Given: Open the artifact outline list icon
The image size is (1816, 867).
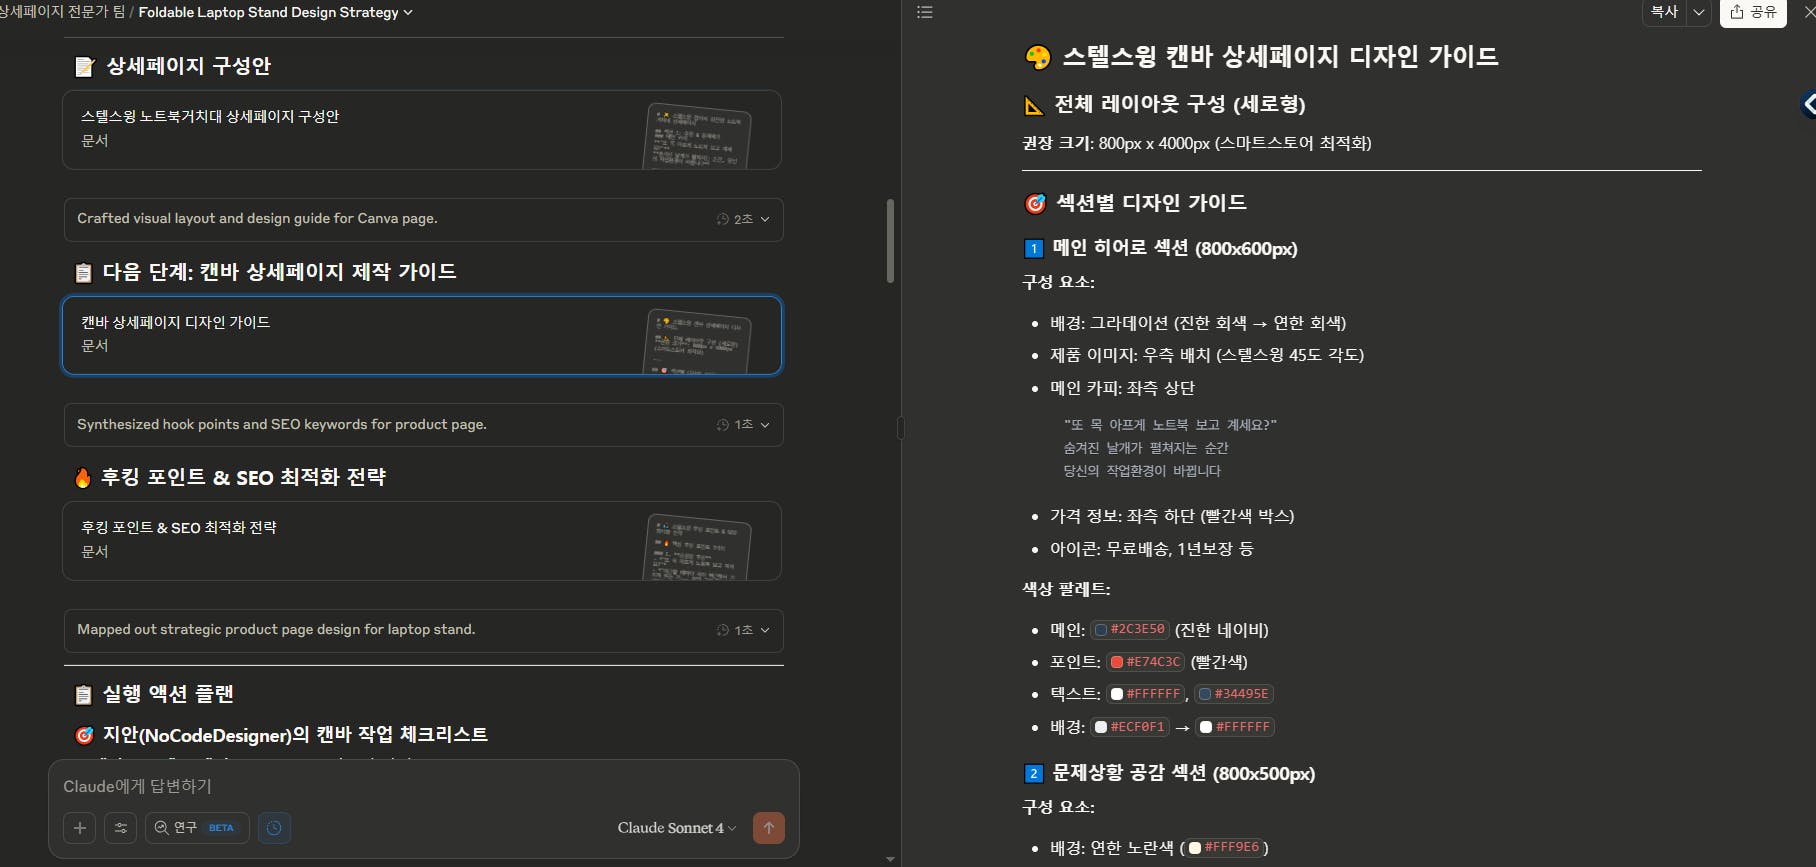Looking at the screenshot, I should coord(925,12).
